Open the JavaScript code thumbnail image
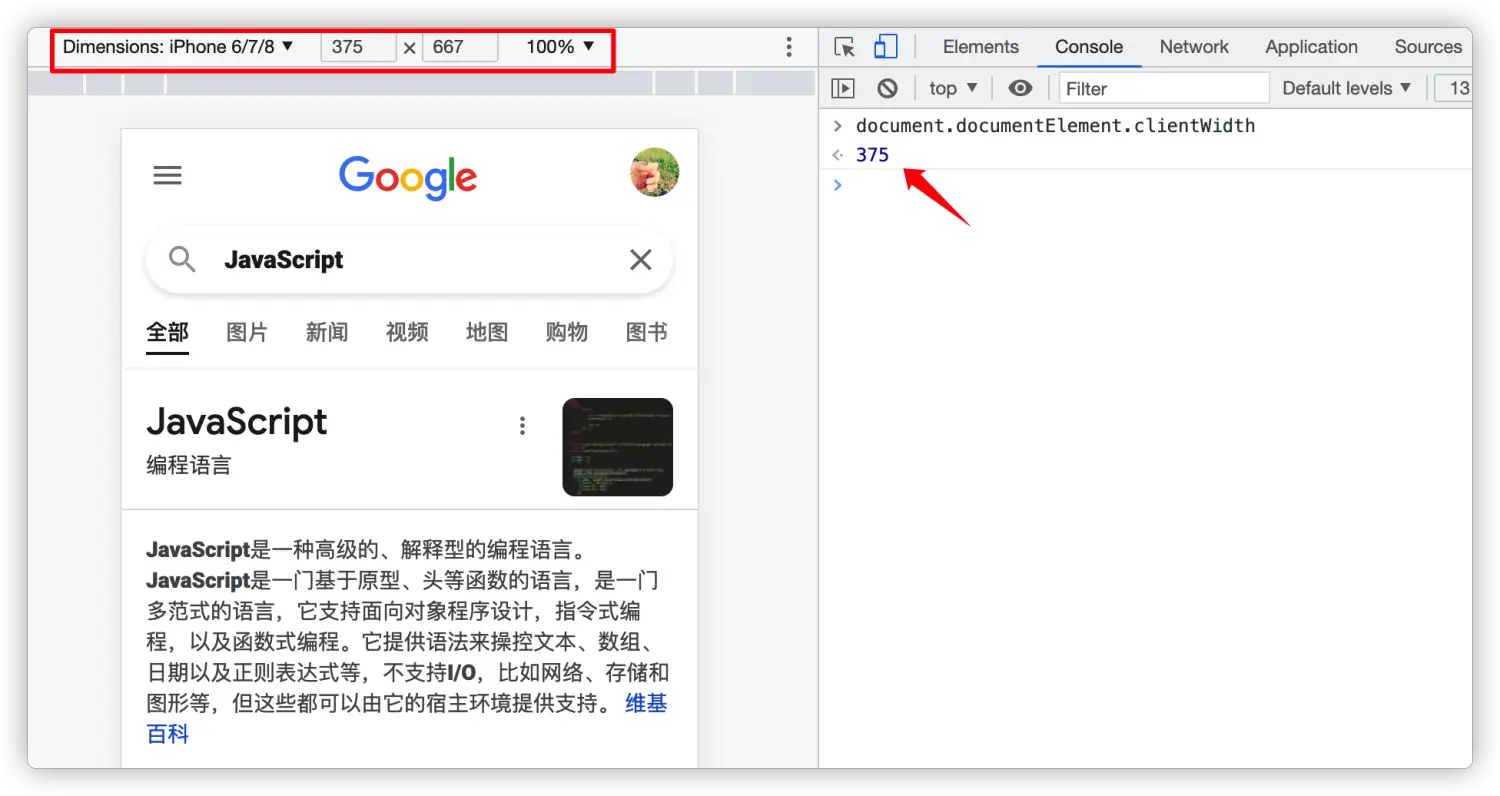This screenshot has width=1500, height=796. [618, 447]
